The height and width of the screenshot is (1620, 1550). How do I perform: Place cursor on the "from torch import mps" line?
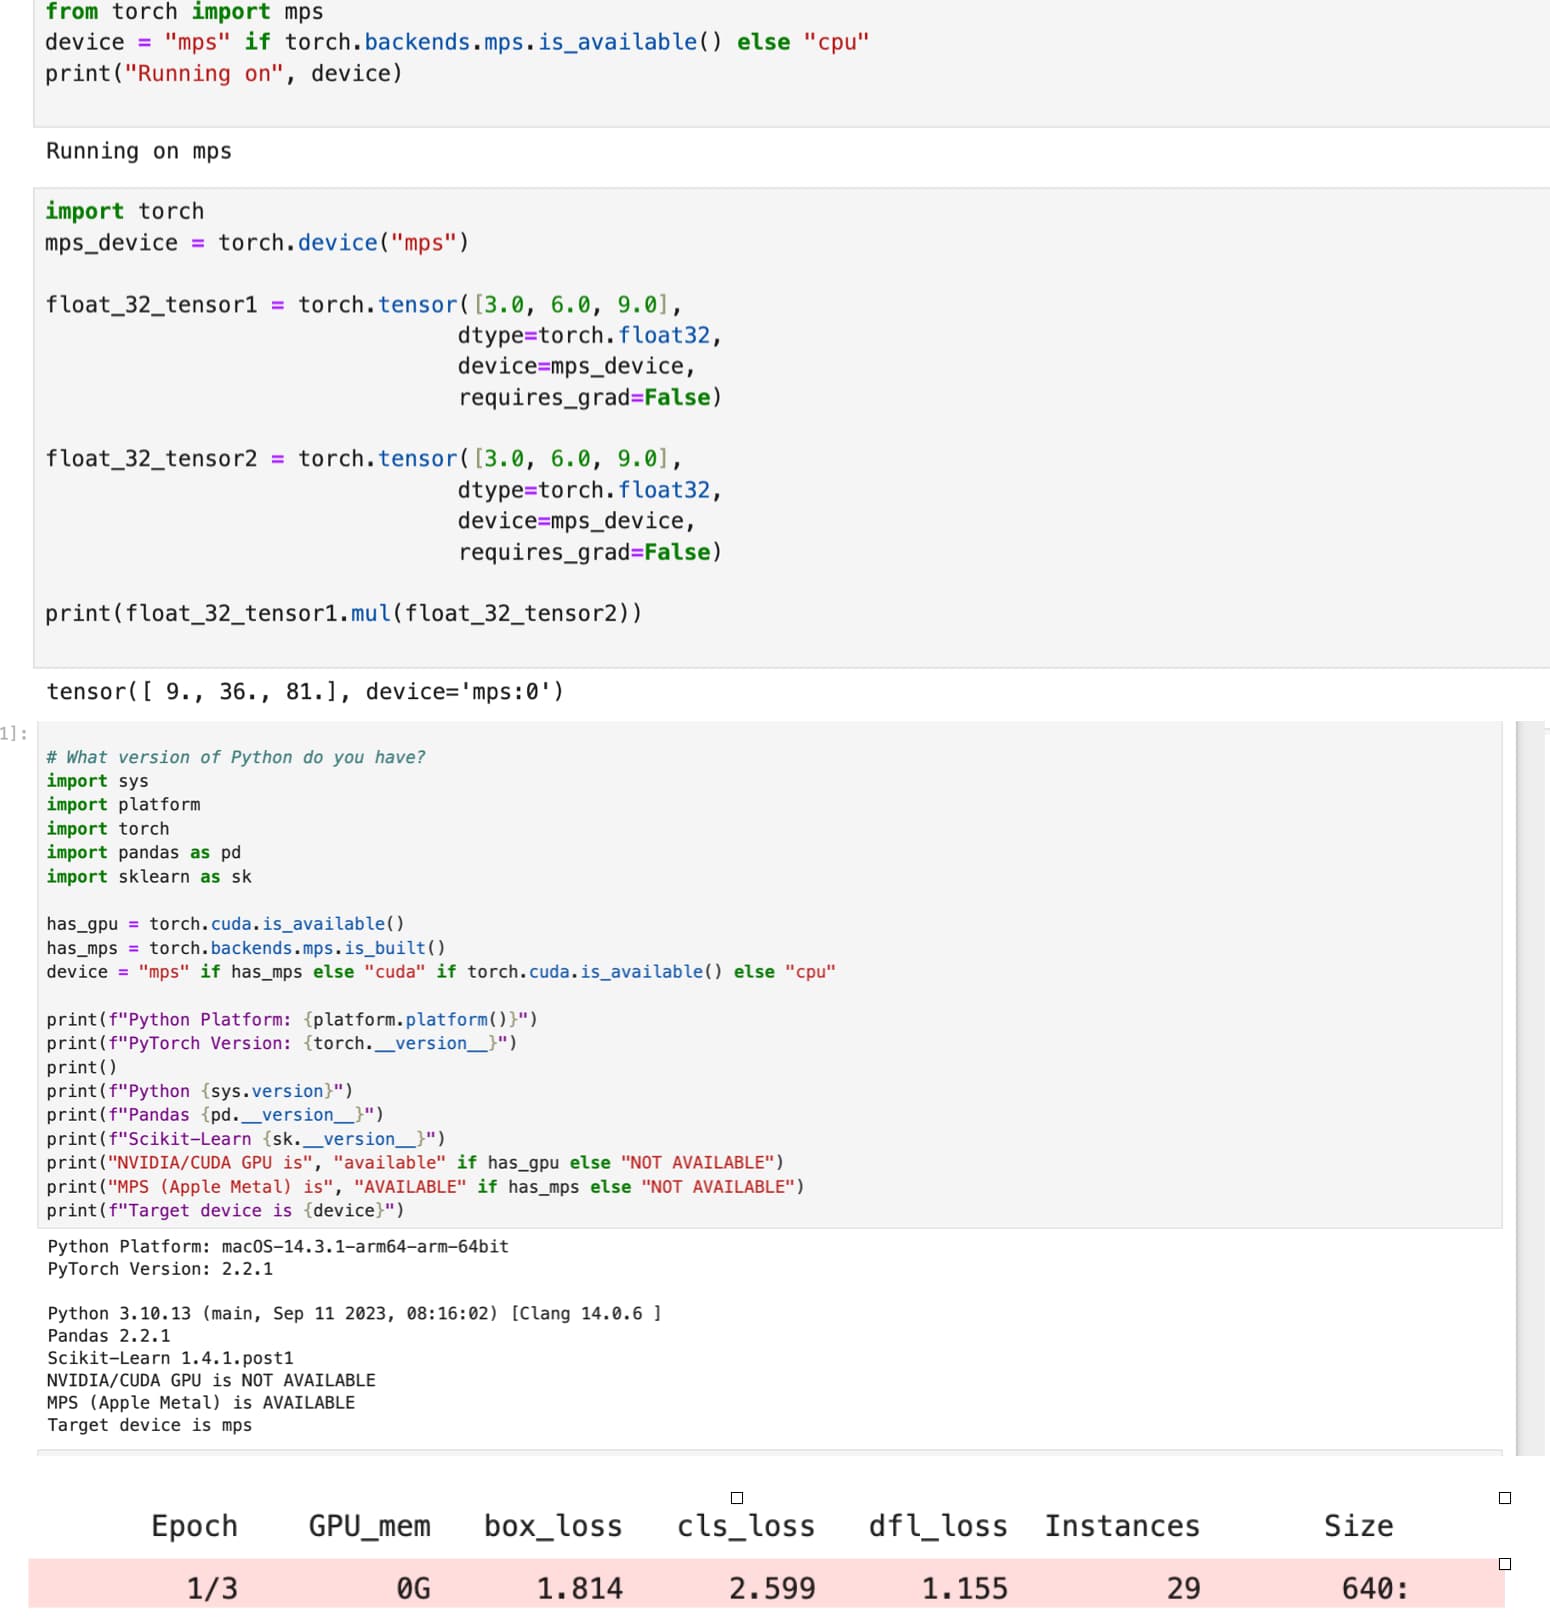[184, 12]
